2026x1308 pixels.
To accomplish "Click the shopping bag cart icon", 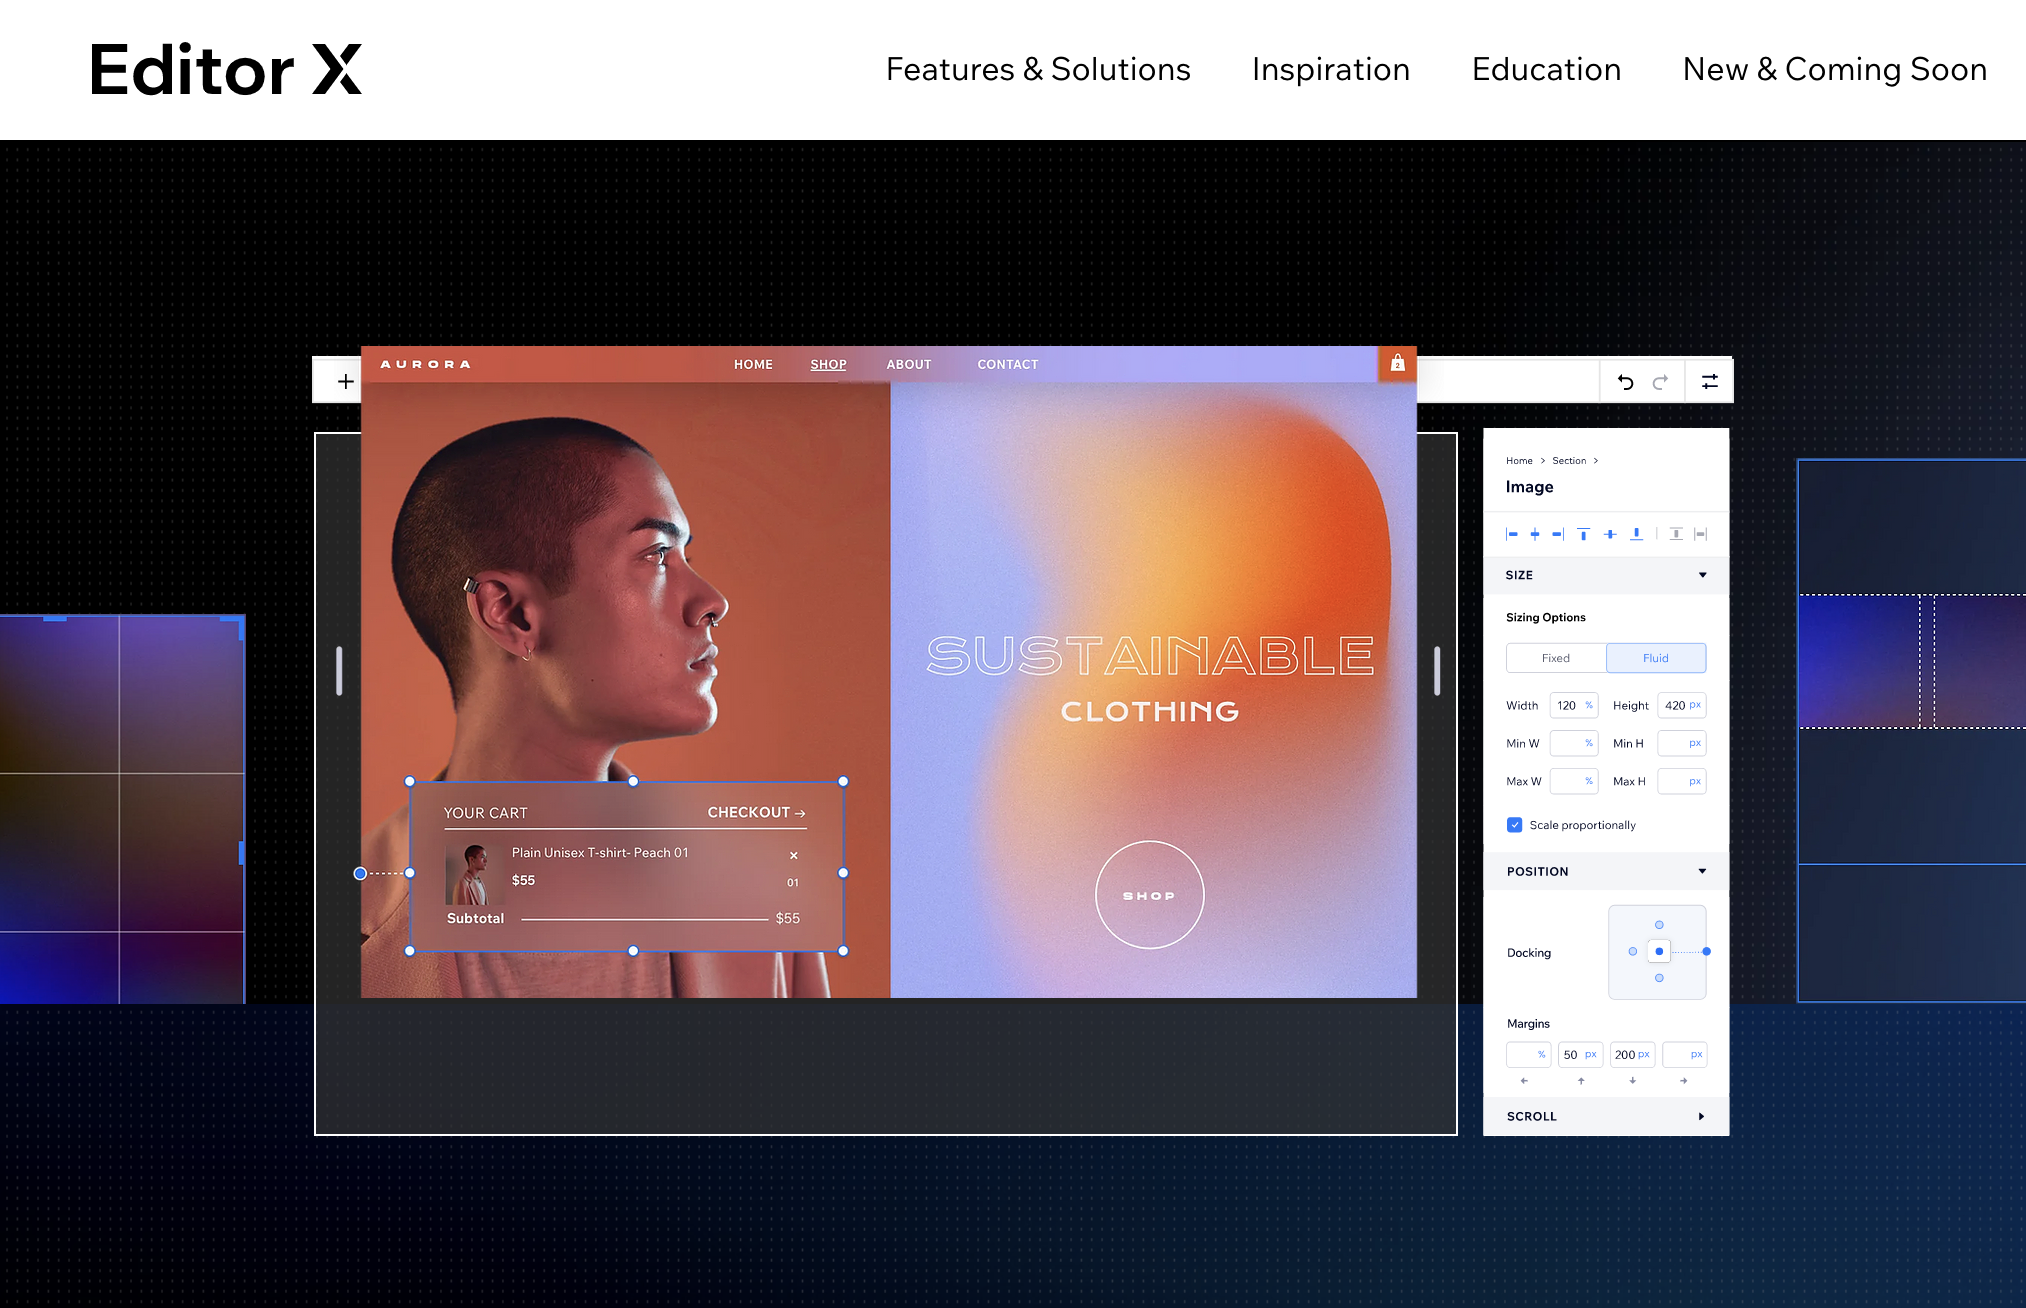I will (x=1397, y=363).
